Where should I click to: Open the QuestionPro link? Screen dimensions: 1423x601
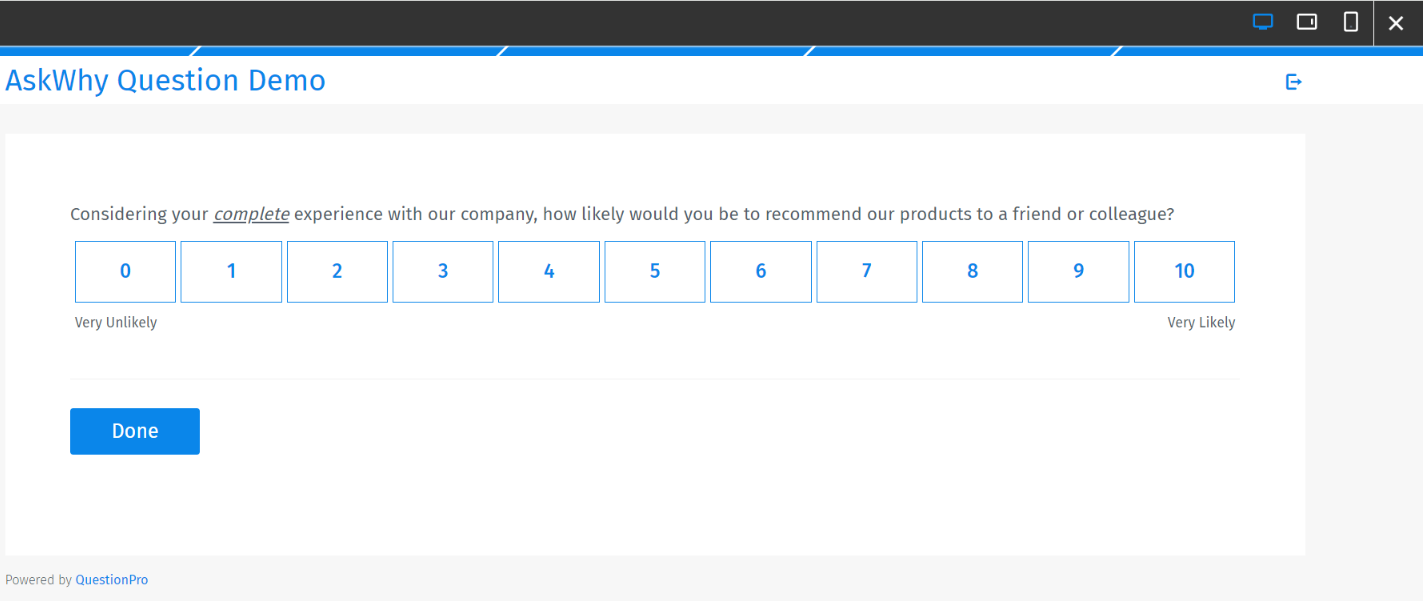pyautogui.click(x=111, y=579)
